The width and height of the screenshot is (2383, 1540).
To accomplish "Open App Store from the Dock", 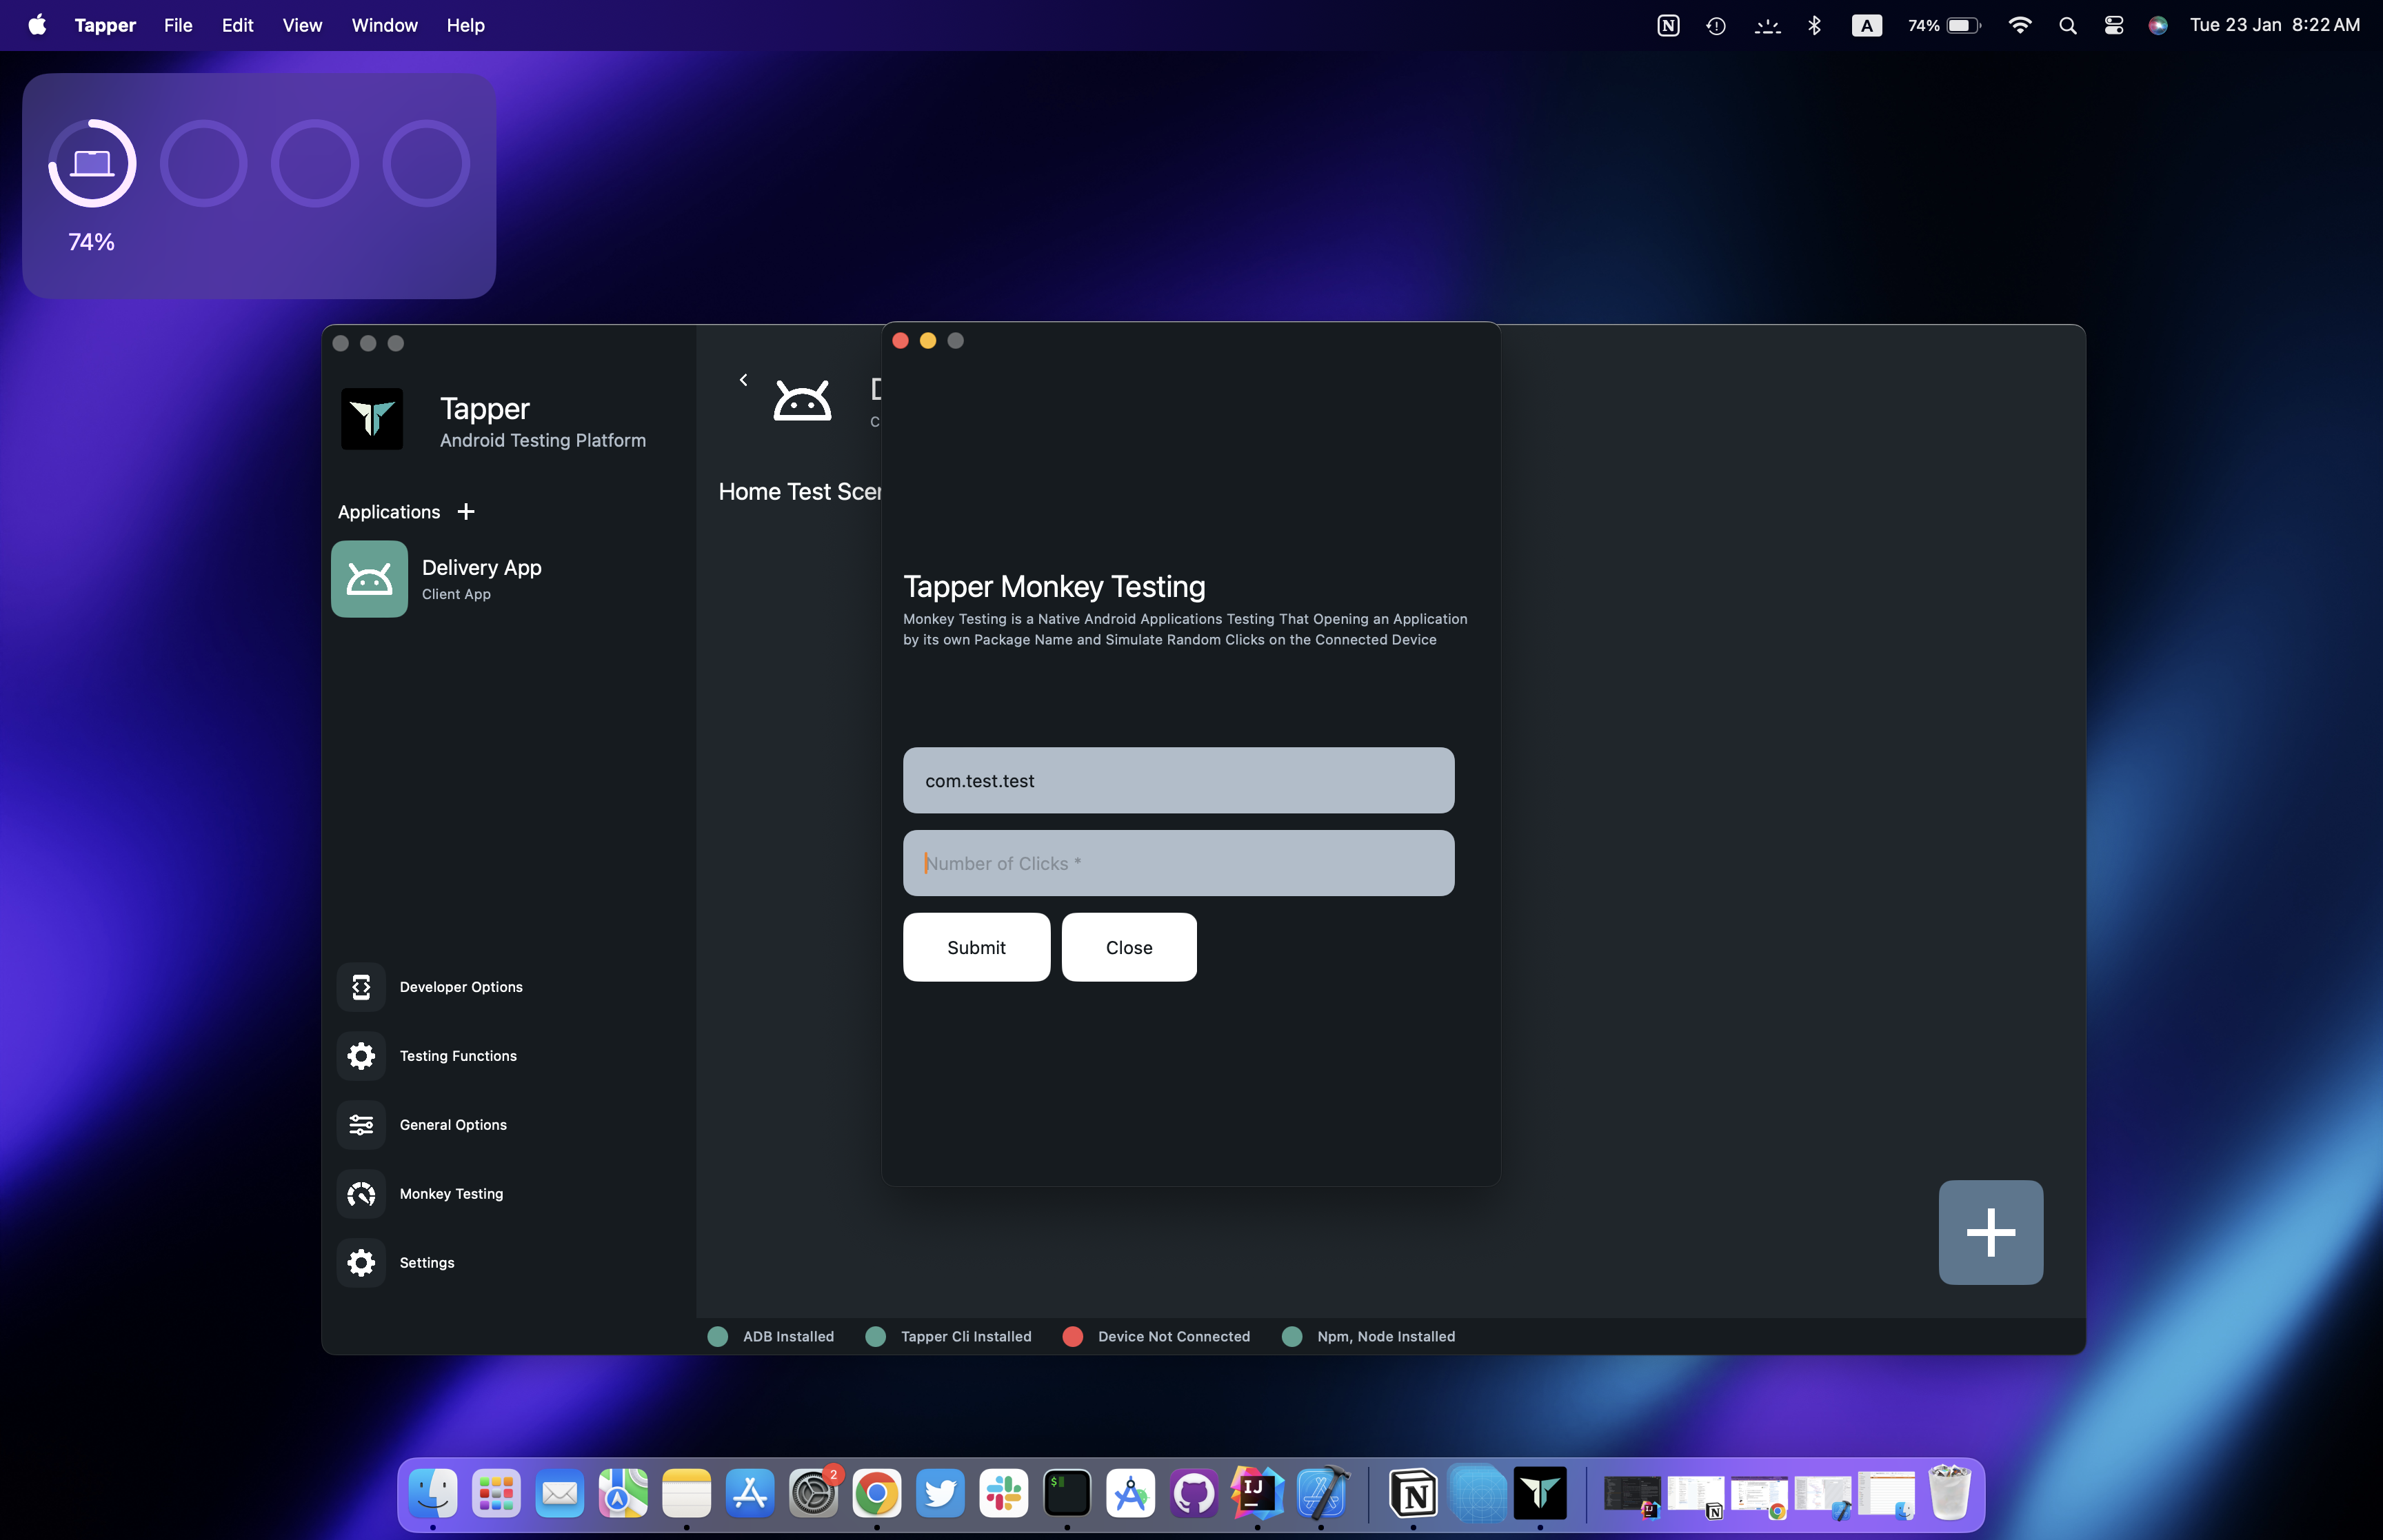I will click(x=750, y=1494).
